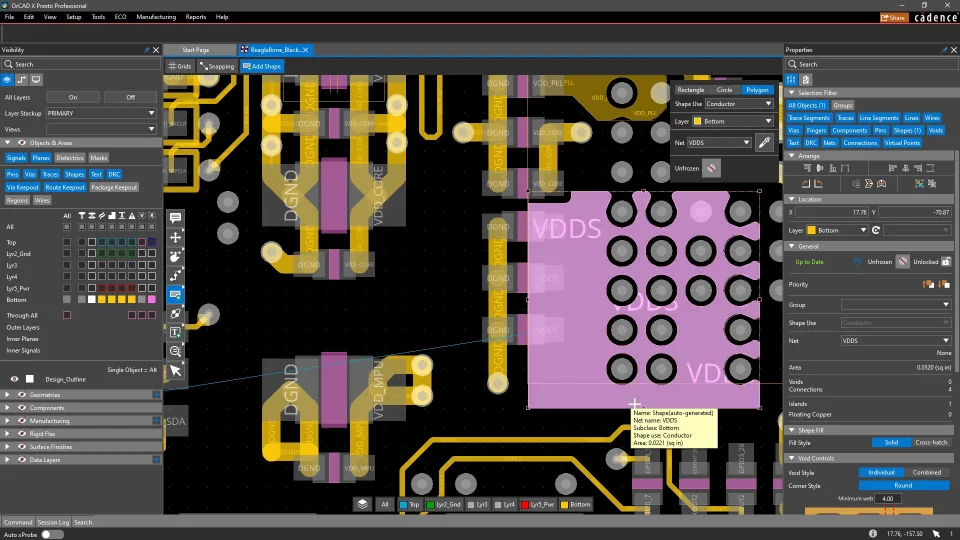Click the rotate clockwise icon in Arrange

(819, 184)
